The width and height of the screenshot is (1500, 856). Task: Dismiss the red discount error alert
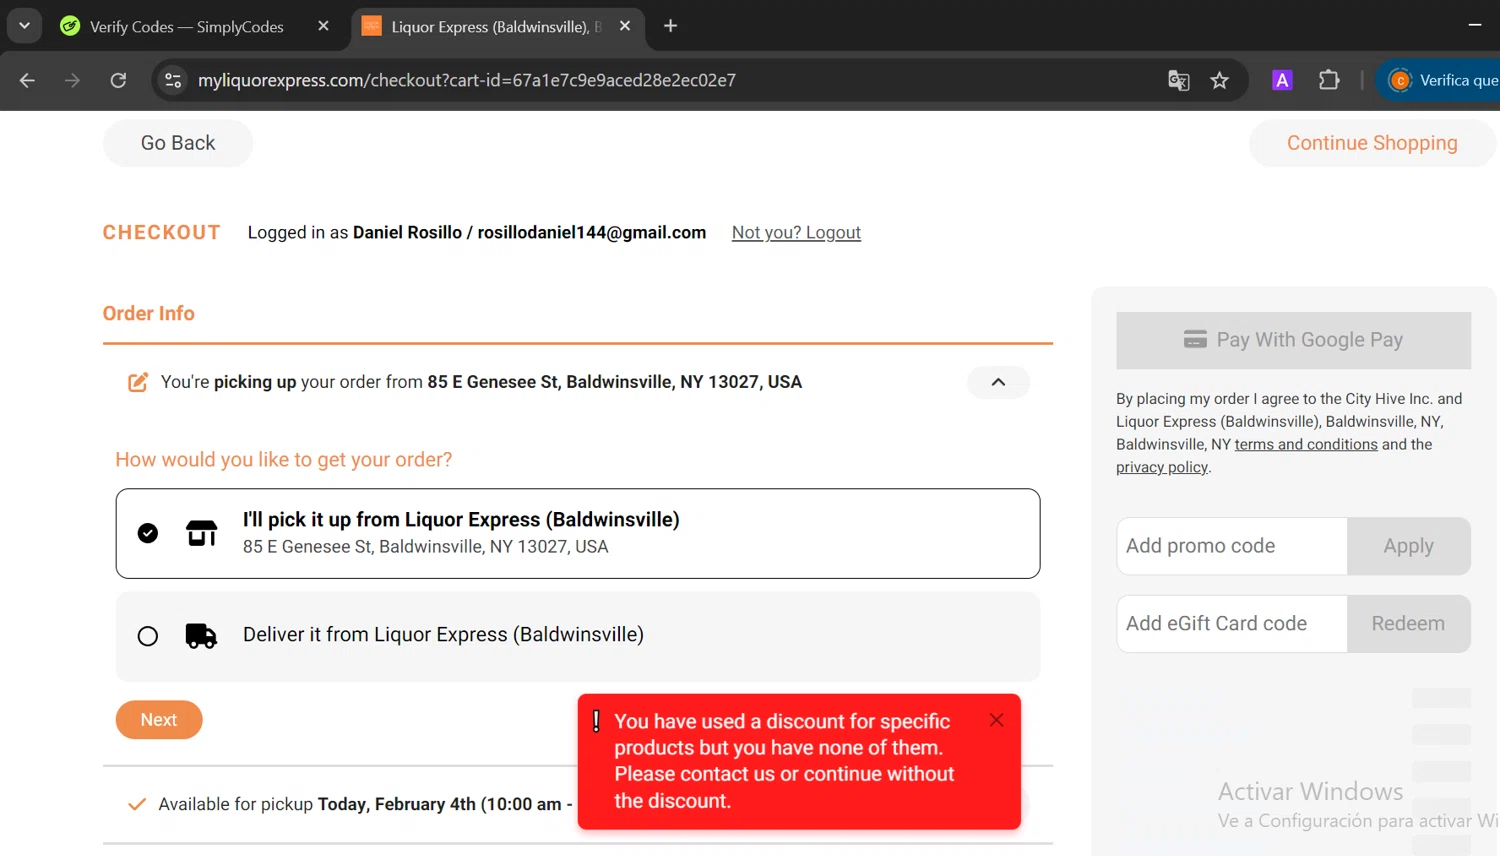click(x=996, y=720)
